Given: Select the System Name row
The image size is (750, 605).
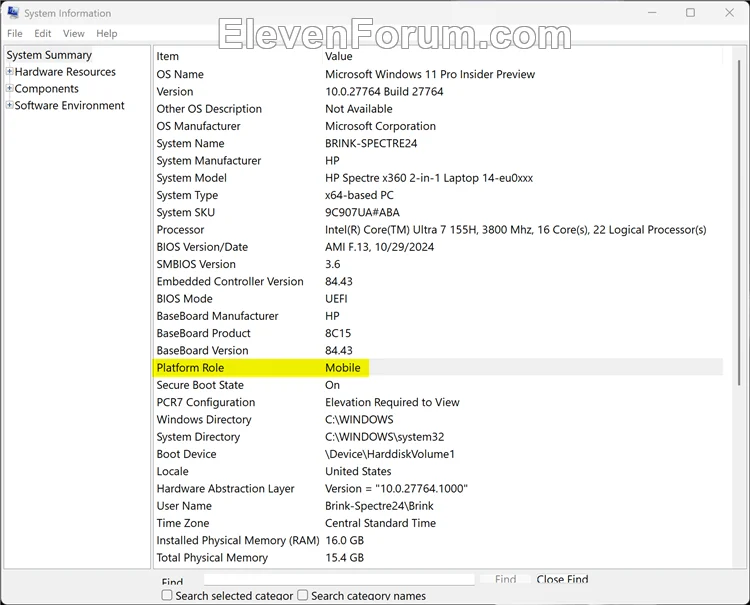Looking at the screenshot, I should tap(438, 143).
